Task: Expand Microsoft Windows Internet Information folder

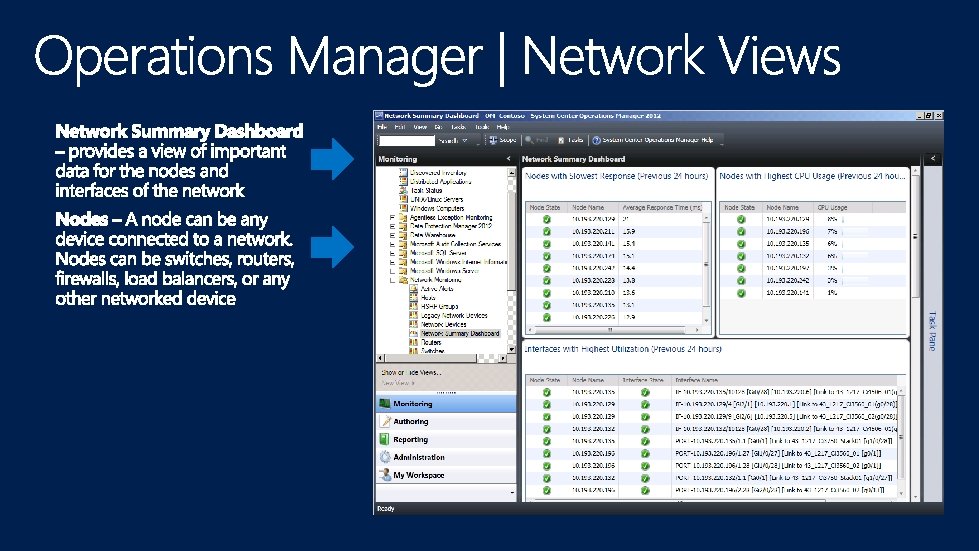Action: 393,262
